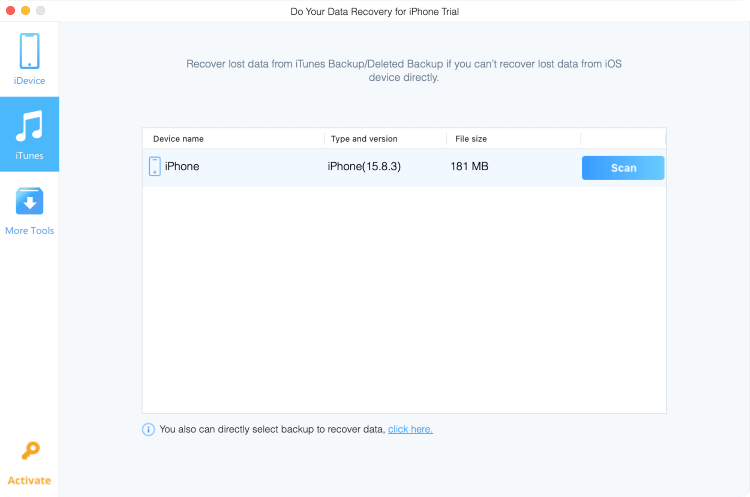
Task: Sort by Type and version column
Action: pos(364,139)
